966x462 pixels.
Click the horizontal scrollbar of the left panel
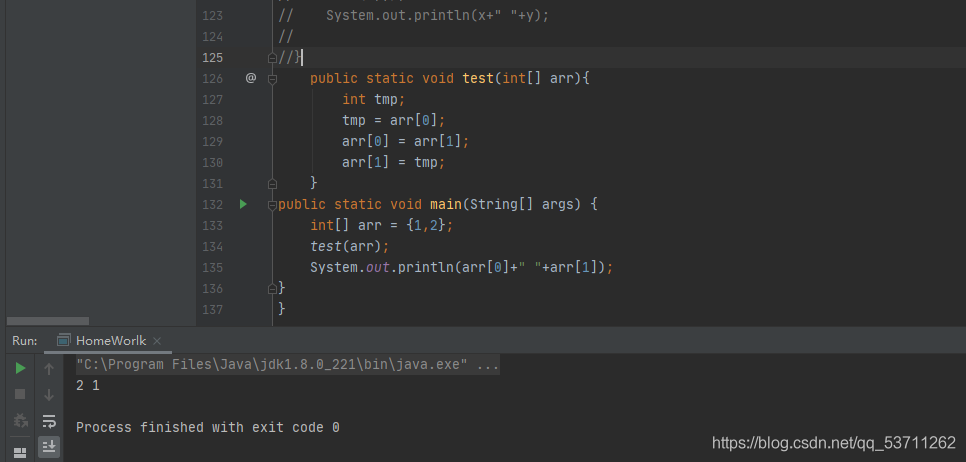click(48, 321)
